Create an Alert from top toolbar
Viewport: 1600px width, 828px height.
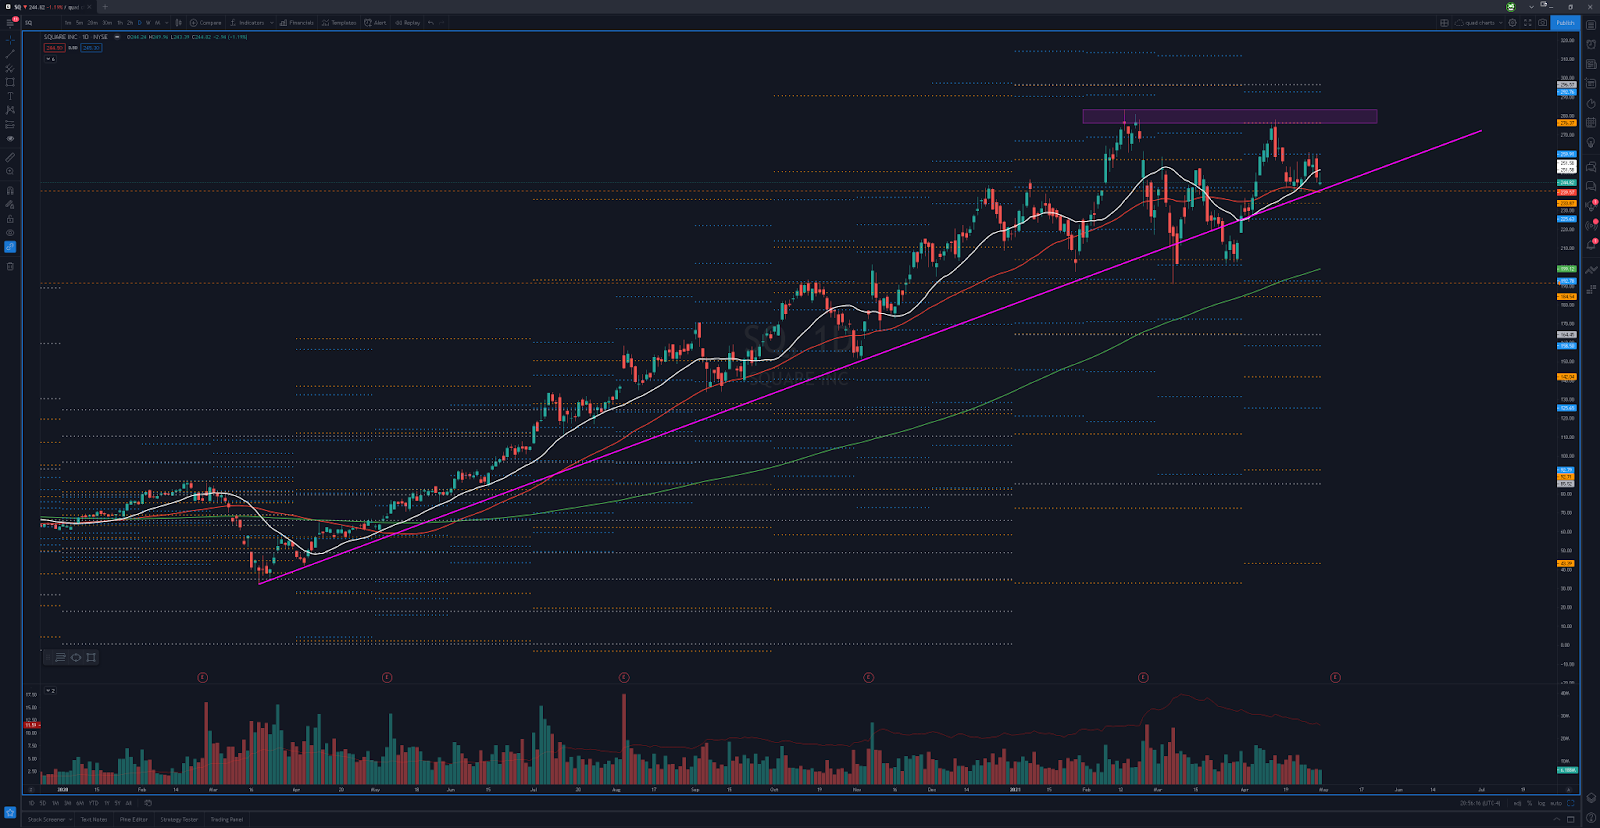point(375,23)
